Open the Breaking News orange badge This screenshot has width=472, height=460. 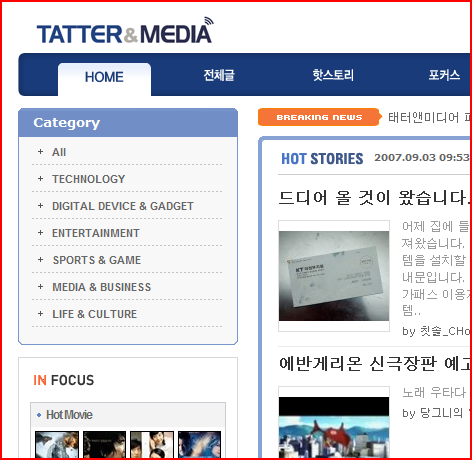coord(319,117)
